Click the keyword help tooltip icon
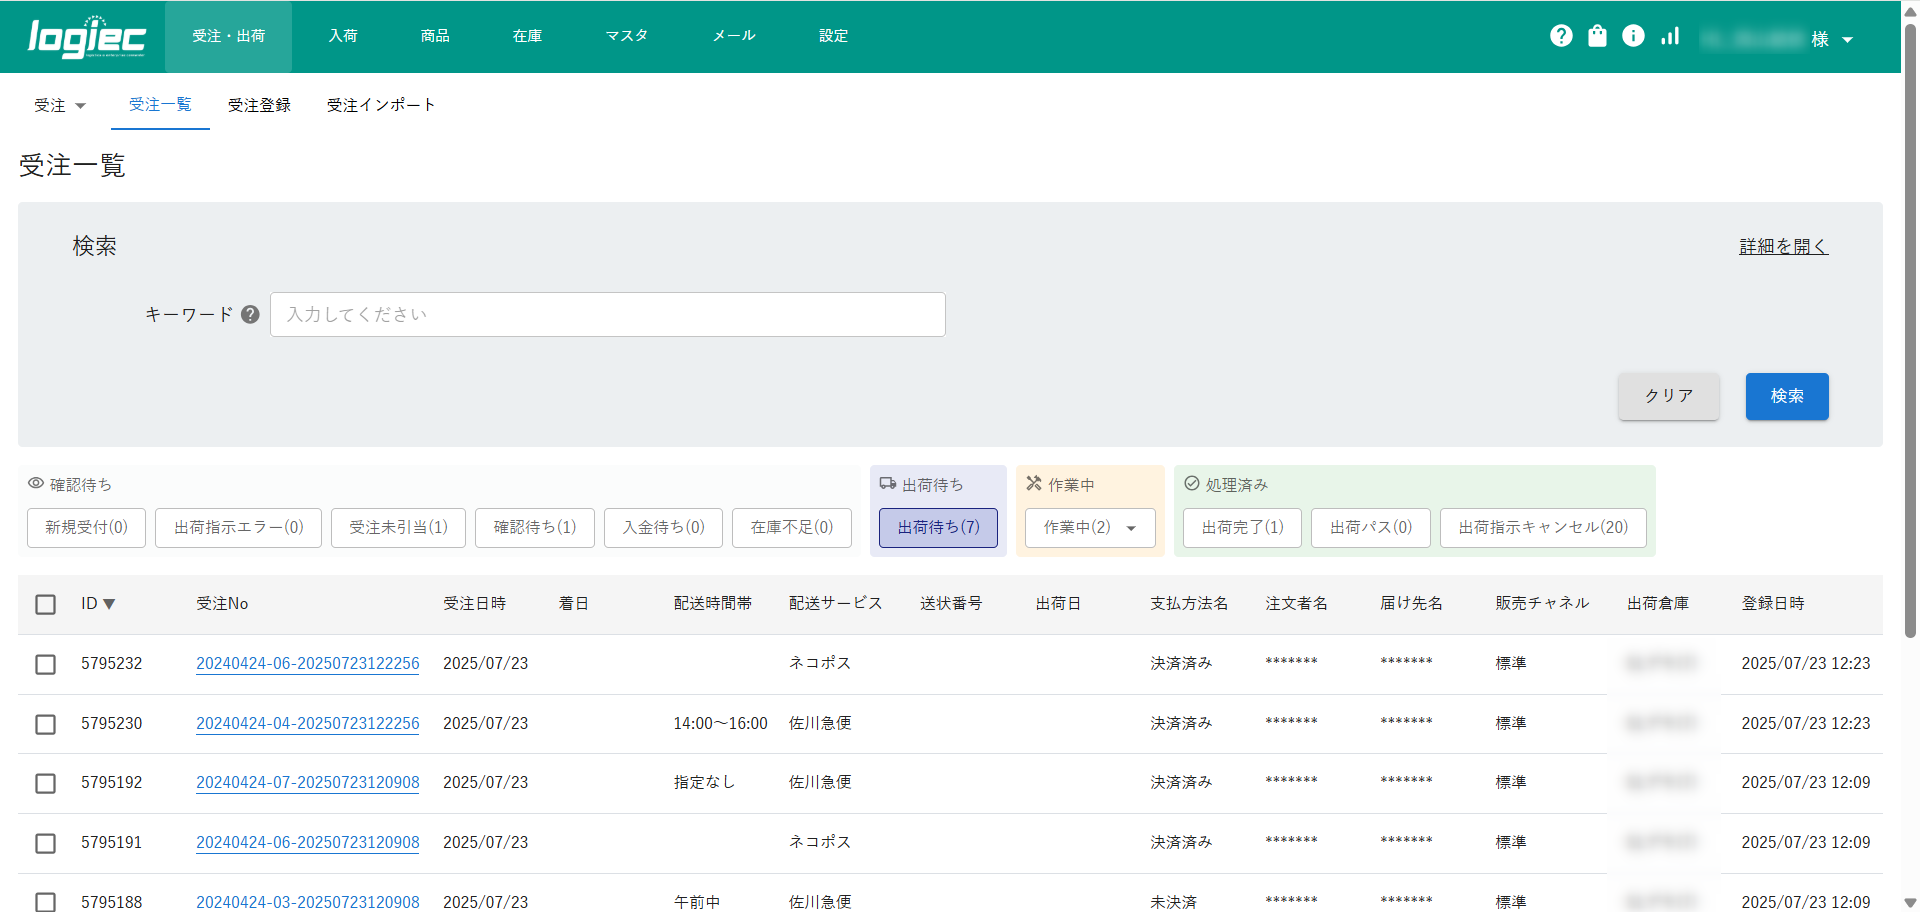 pos(250,314)
